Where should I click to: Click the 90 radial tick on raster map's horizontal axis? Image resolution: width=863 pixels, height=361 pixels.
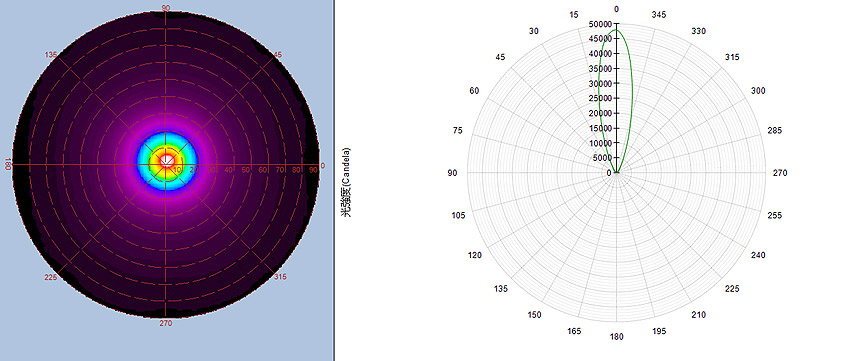(313, 169)
